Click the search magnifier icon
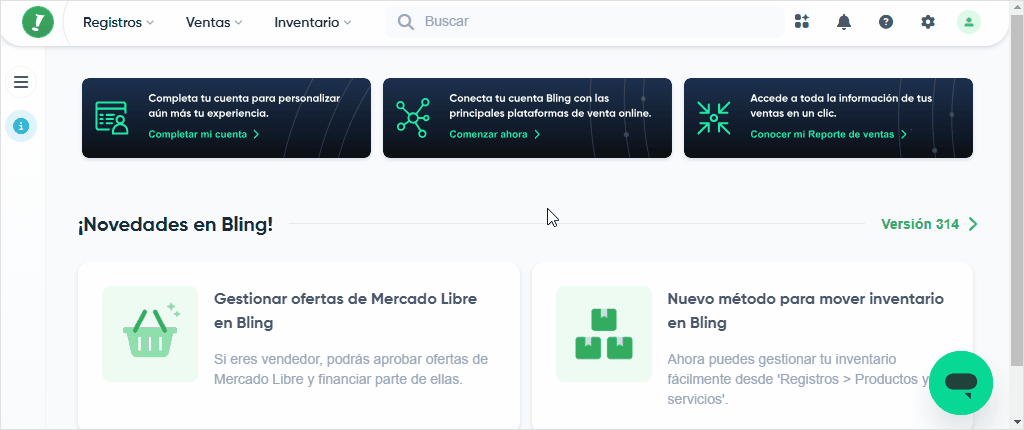1024x430 pixels. coord(406,22)
